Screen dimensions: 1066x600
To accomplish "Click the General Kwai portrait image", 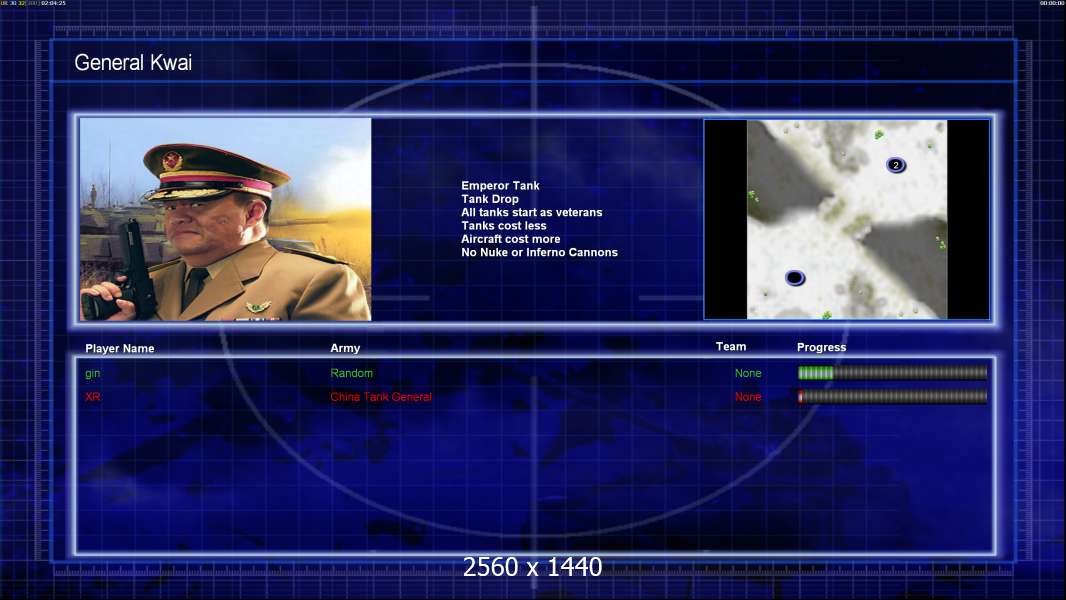I will (226, 219).
